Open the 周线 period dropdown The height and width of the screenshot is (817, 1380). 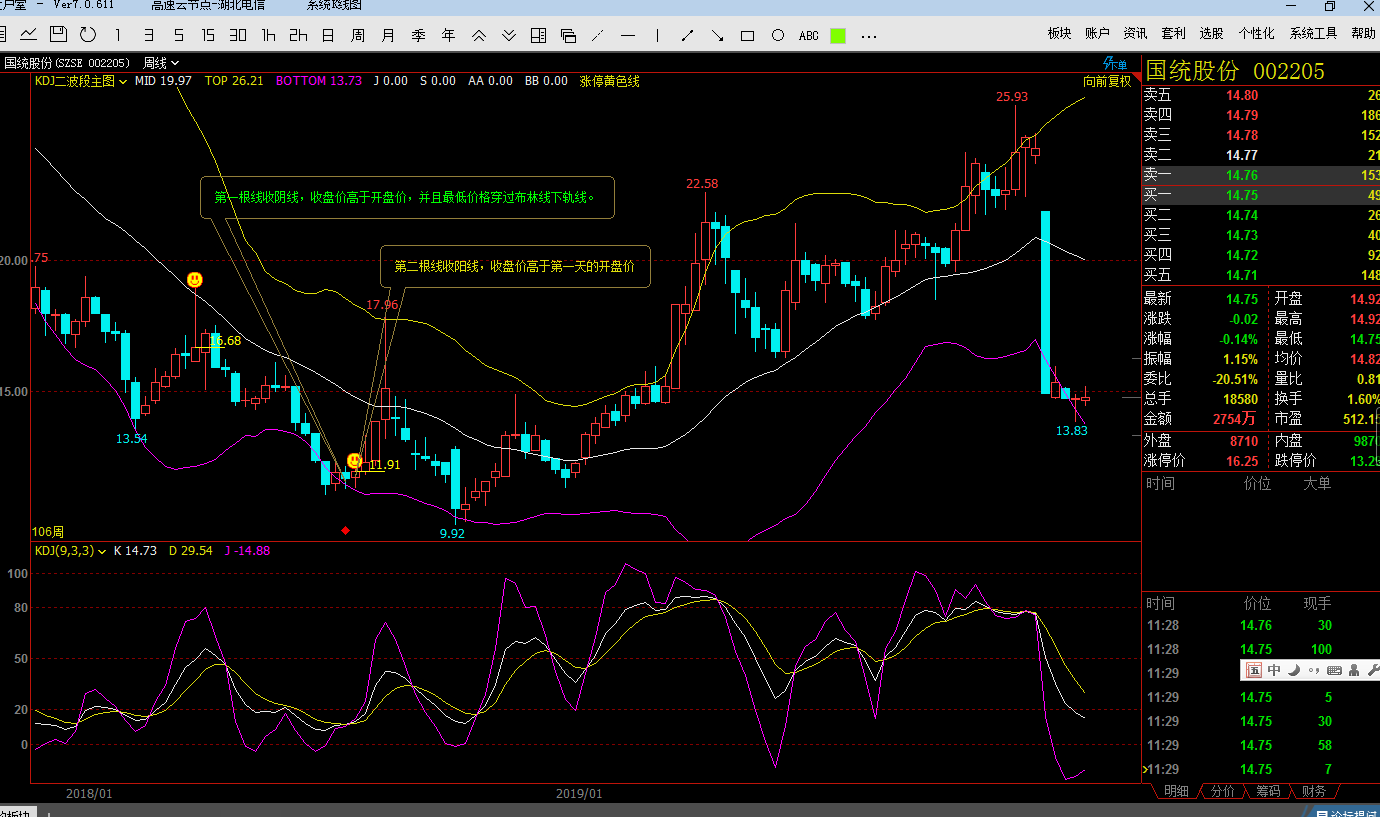click(161, 63)
